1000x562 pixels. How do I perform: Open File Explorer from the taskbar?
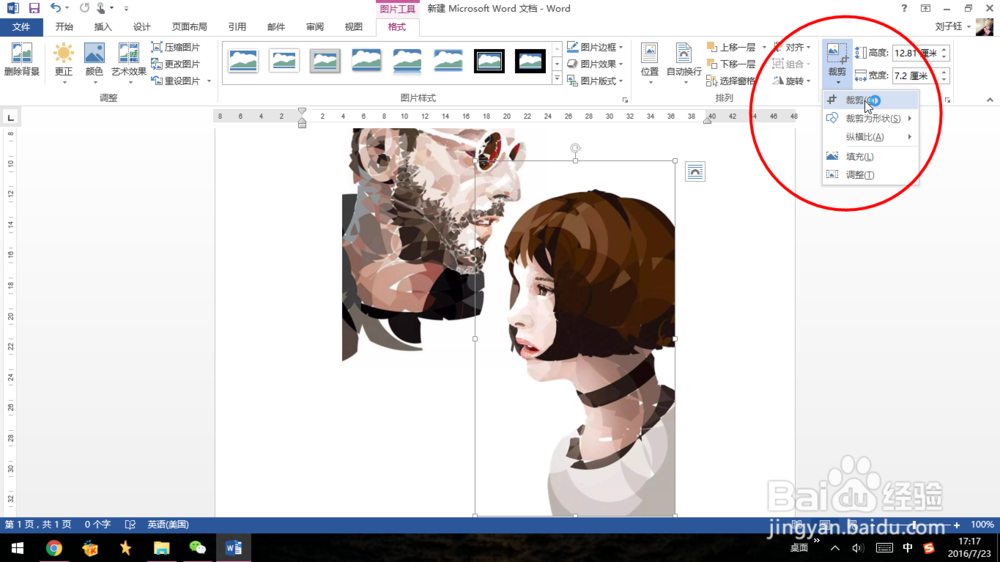(161, 548)
